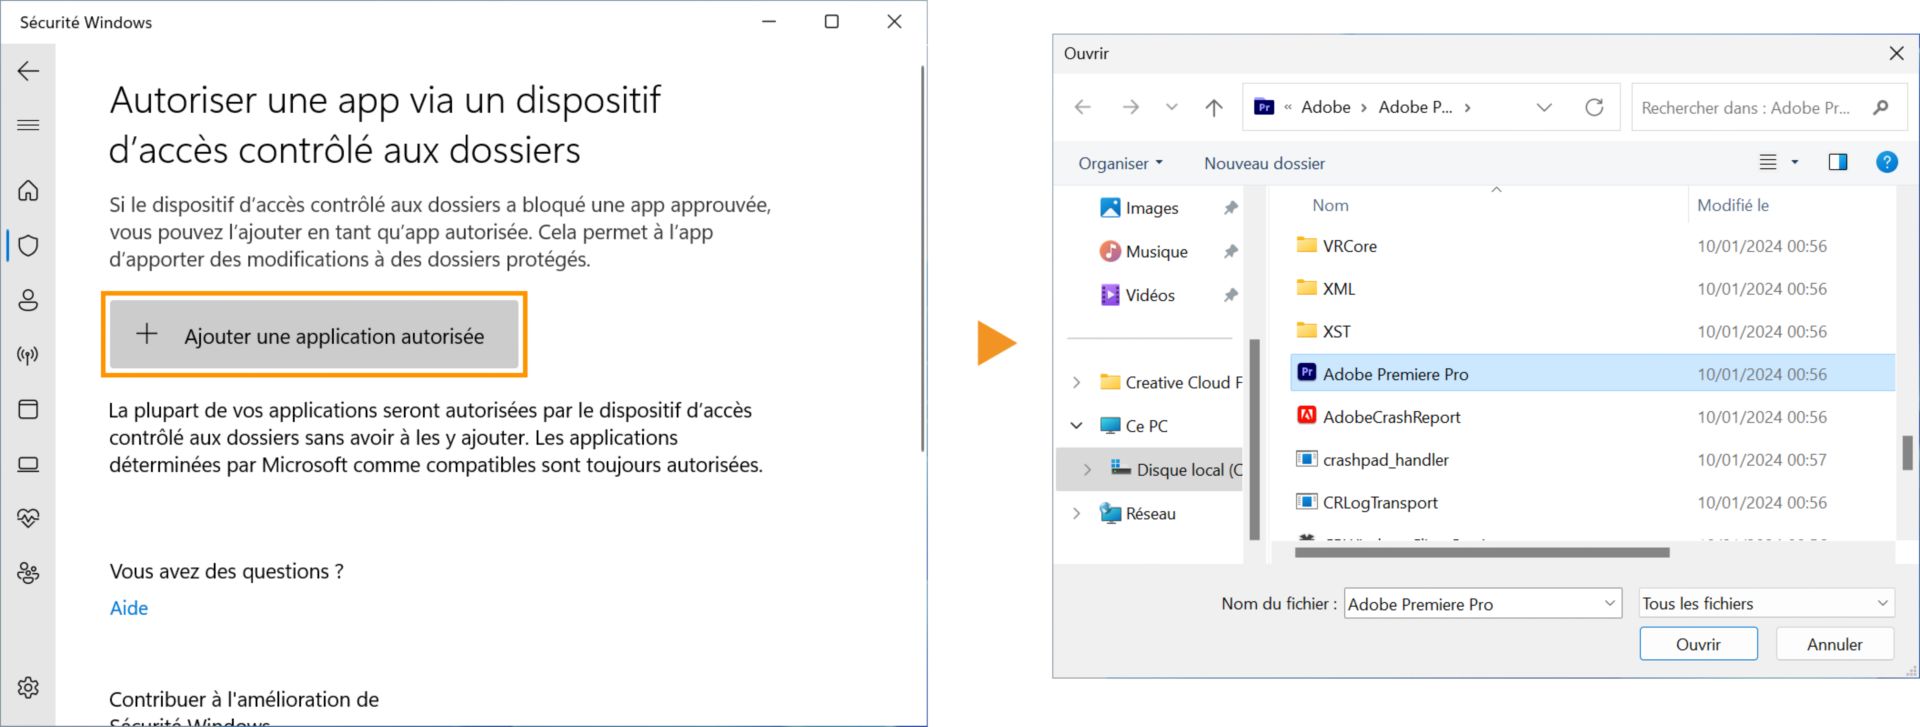Select Vidéos in navigation pane
Viewport: 1920px width, 727px height.
(1137, 295)
